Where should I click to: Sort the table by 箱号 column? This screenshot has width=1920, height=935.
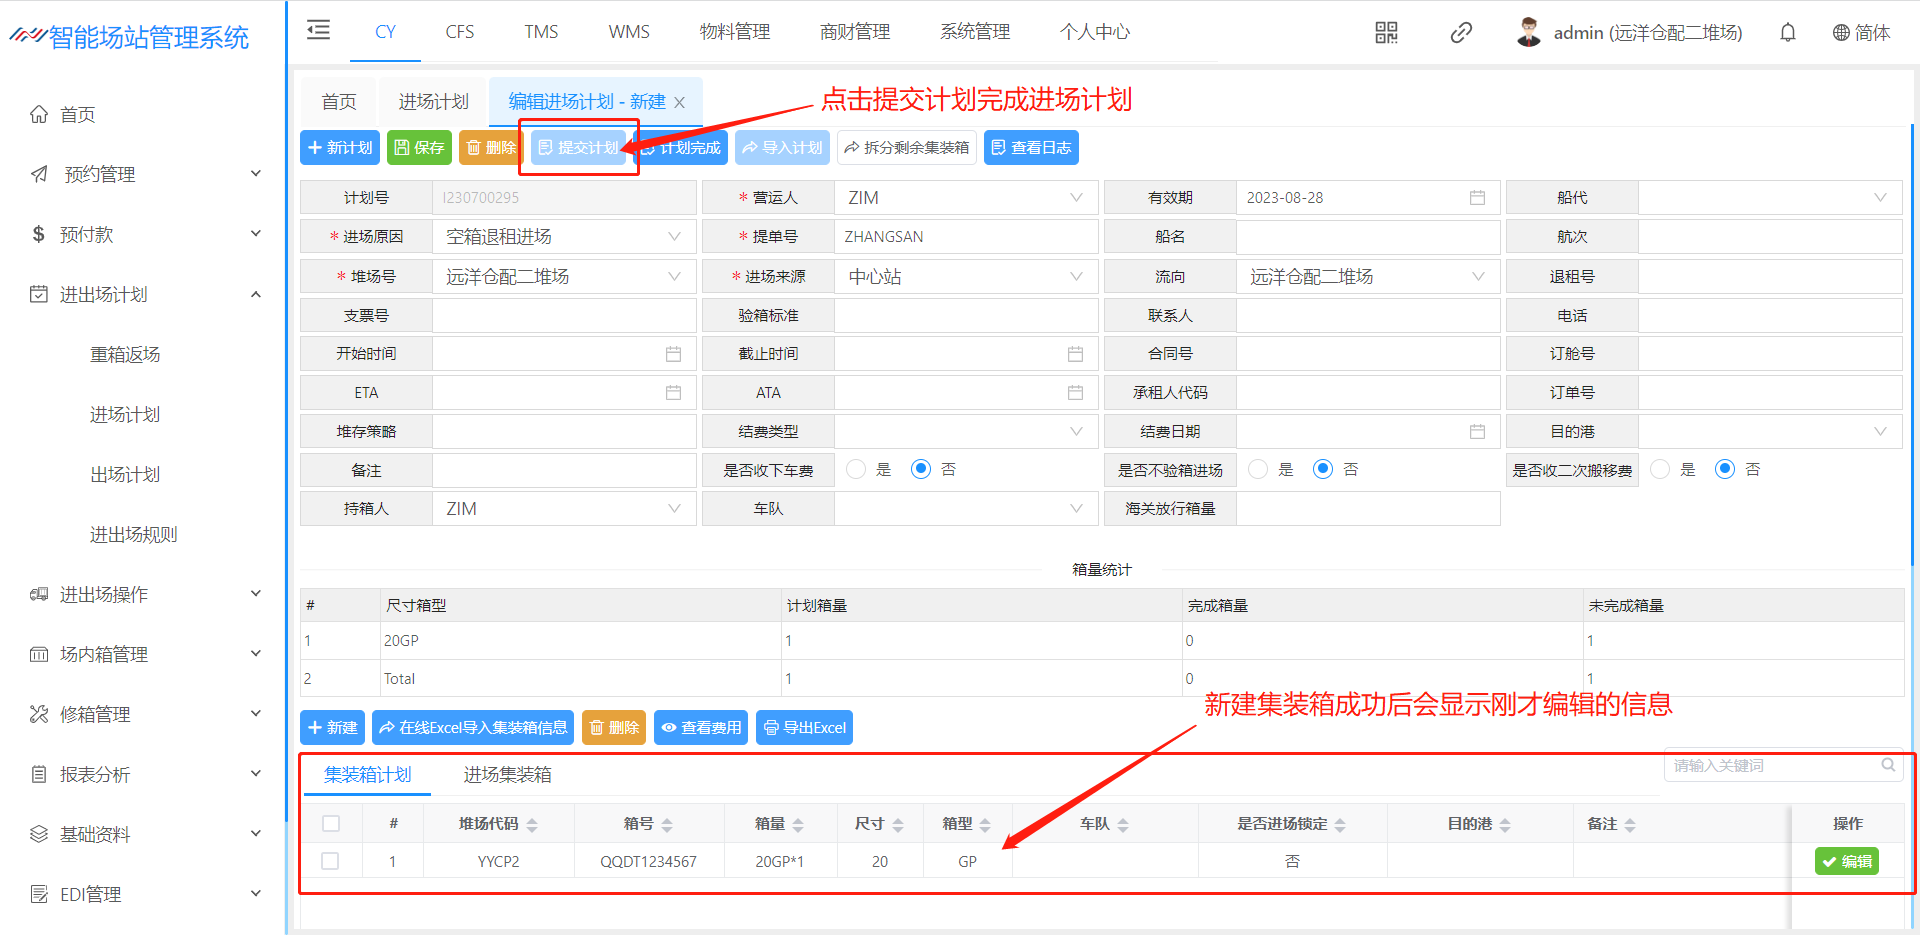(x=667, y=825)
